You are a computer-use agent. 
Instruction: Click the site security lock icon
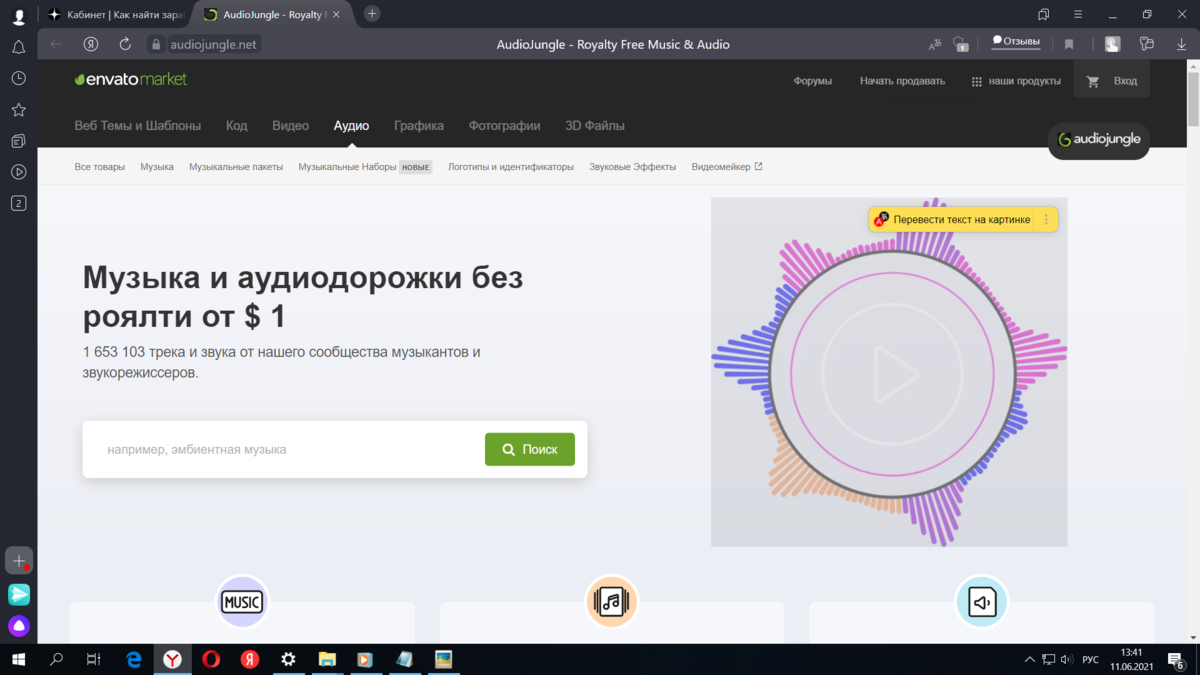pyautogui.click(x=155, y=44)
